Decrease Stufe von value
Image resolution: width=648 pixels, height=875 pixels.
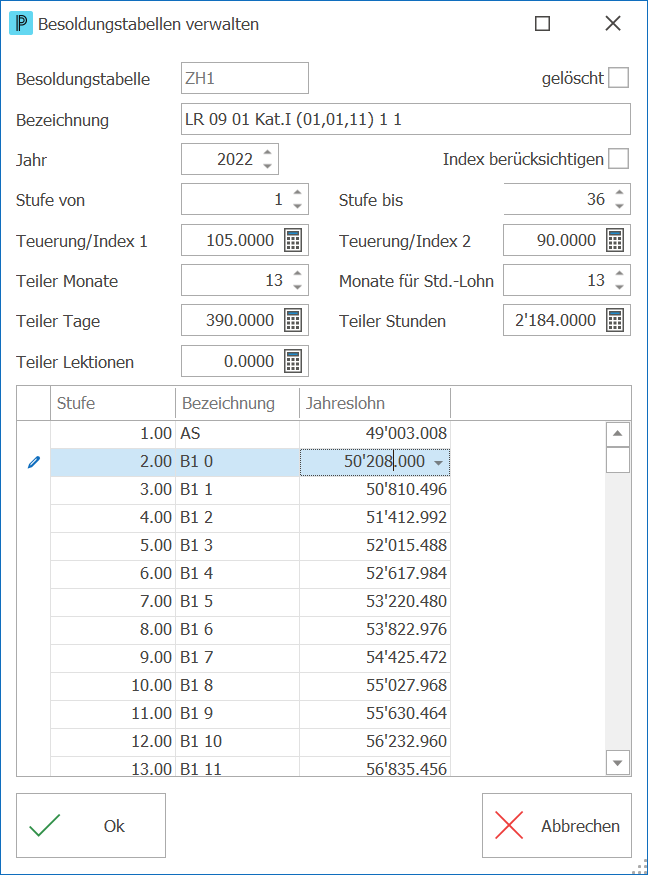point(297,206)
